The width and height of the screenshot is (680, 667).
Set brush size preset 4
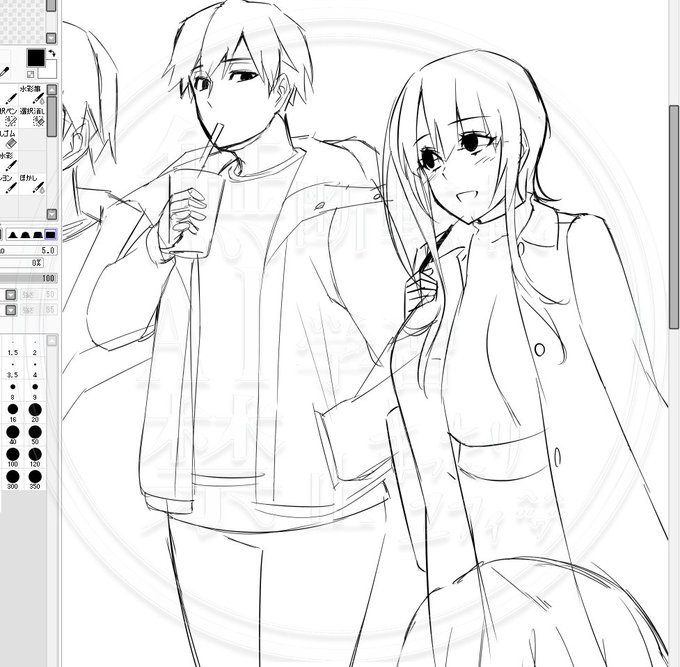click(35, 369)
